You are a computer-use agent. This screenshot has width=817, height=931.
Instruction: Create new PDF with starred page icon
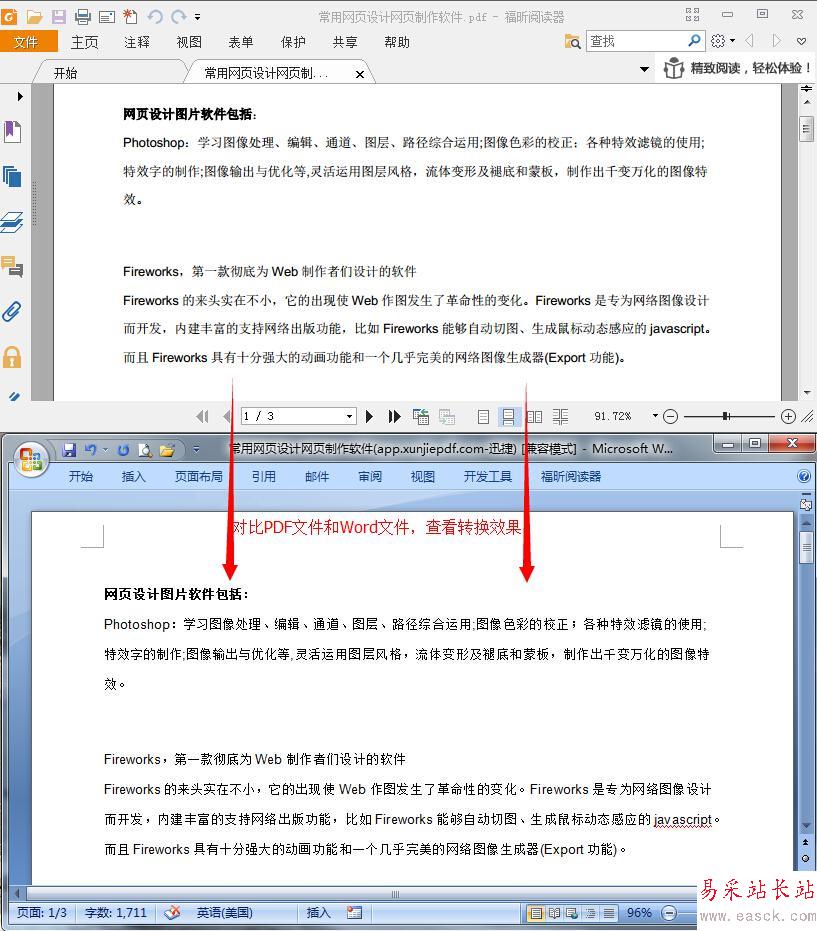coord(130,17)
